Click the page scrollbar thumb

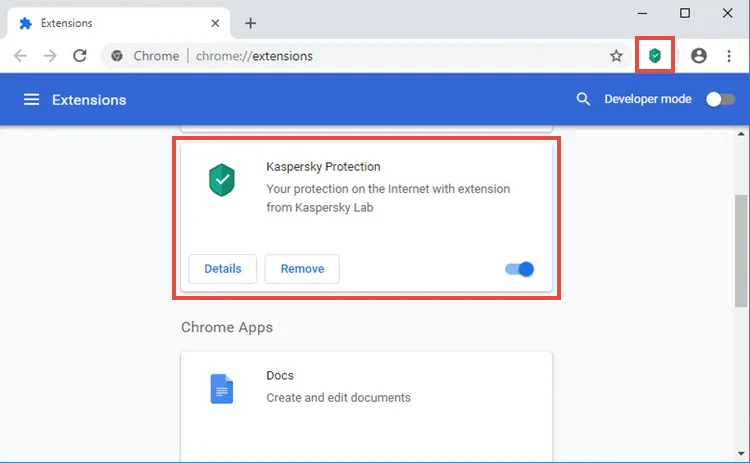(x=741, y=251)
